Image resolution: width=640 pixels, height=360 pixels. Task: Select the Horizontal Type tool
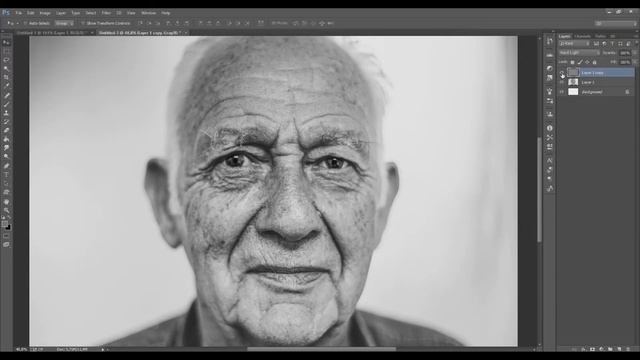coord(7,175)
